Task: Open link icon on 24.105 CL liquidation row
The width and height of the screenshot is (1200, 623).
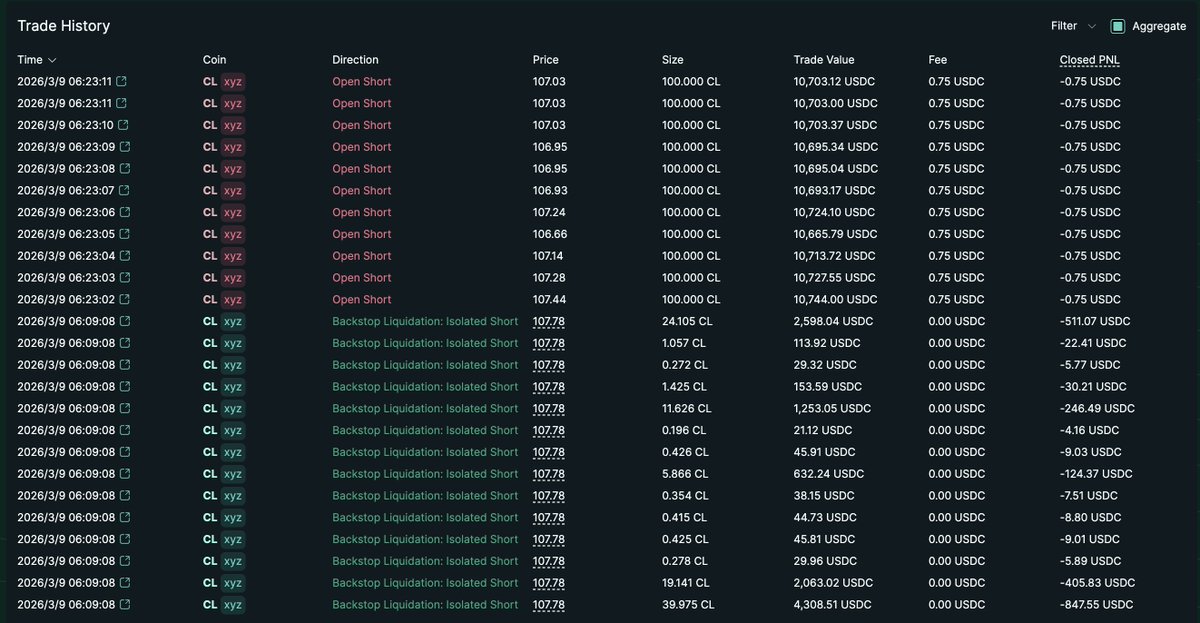Action: click(125, 322)
